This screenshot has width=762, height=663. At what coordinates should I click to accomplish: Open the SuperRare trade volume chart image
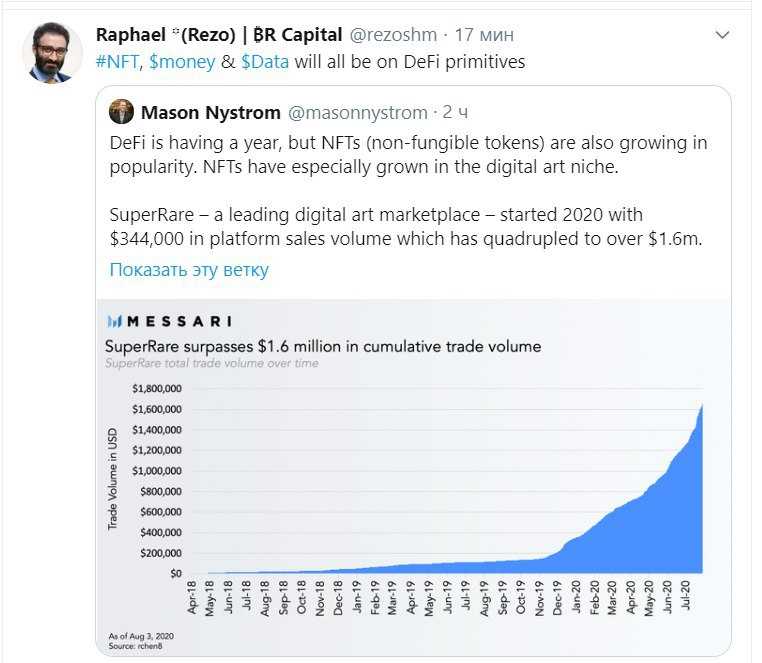tap(414, 477)
